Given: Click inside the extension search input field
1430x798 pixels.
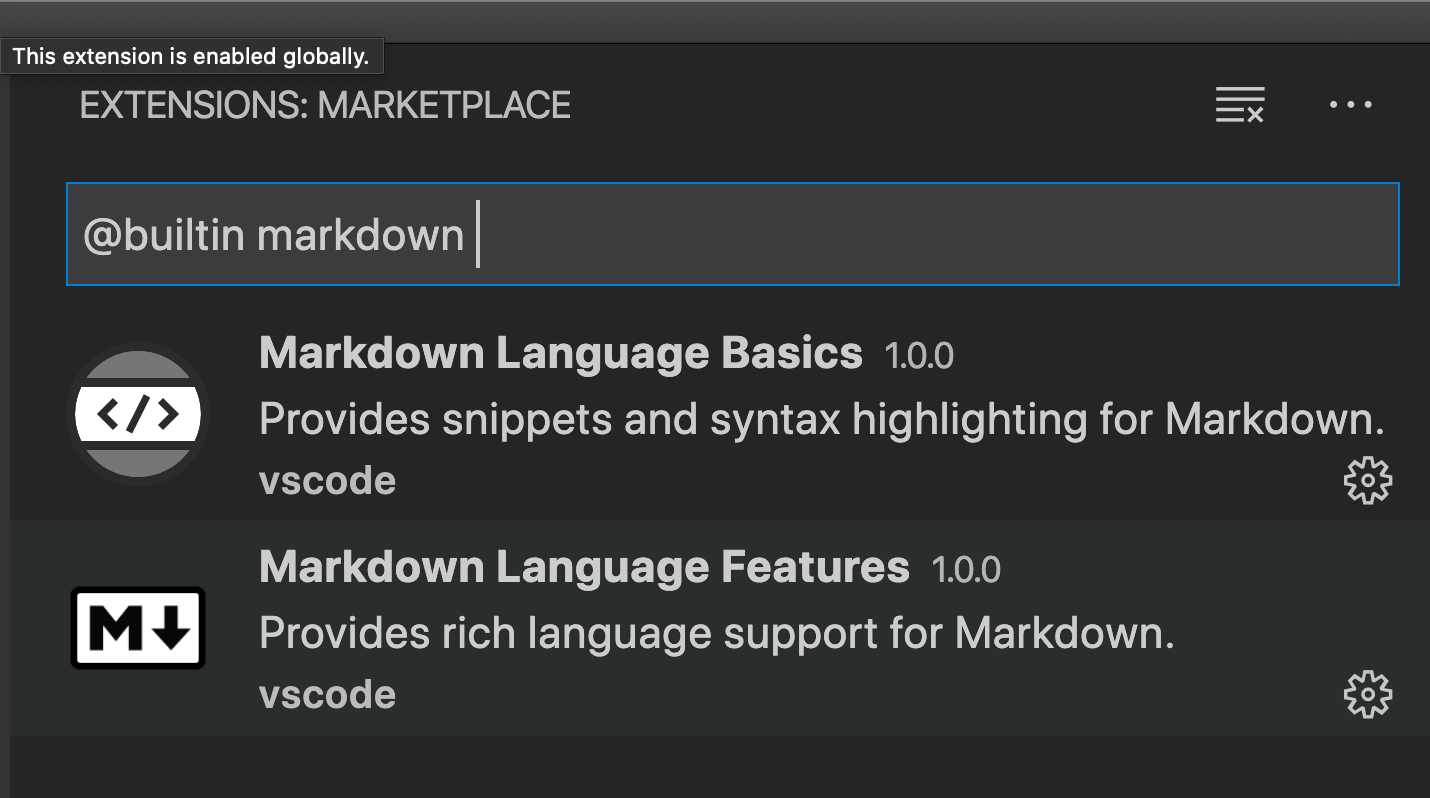Looking at the screenshot, I should pyautogui.click(x=700, y=234).
